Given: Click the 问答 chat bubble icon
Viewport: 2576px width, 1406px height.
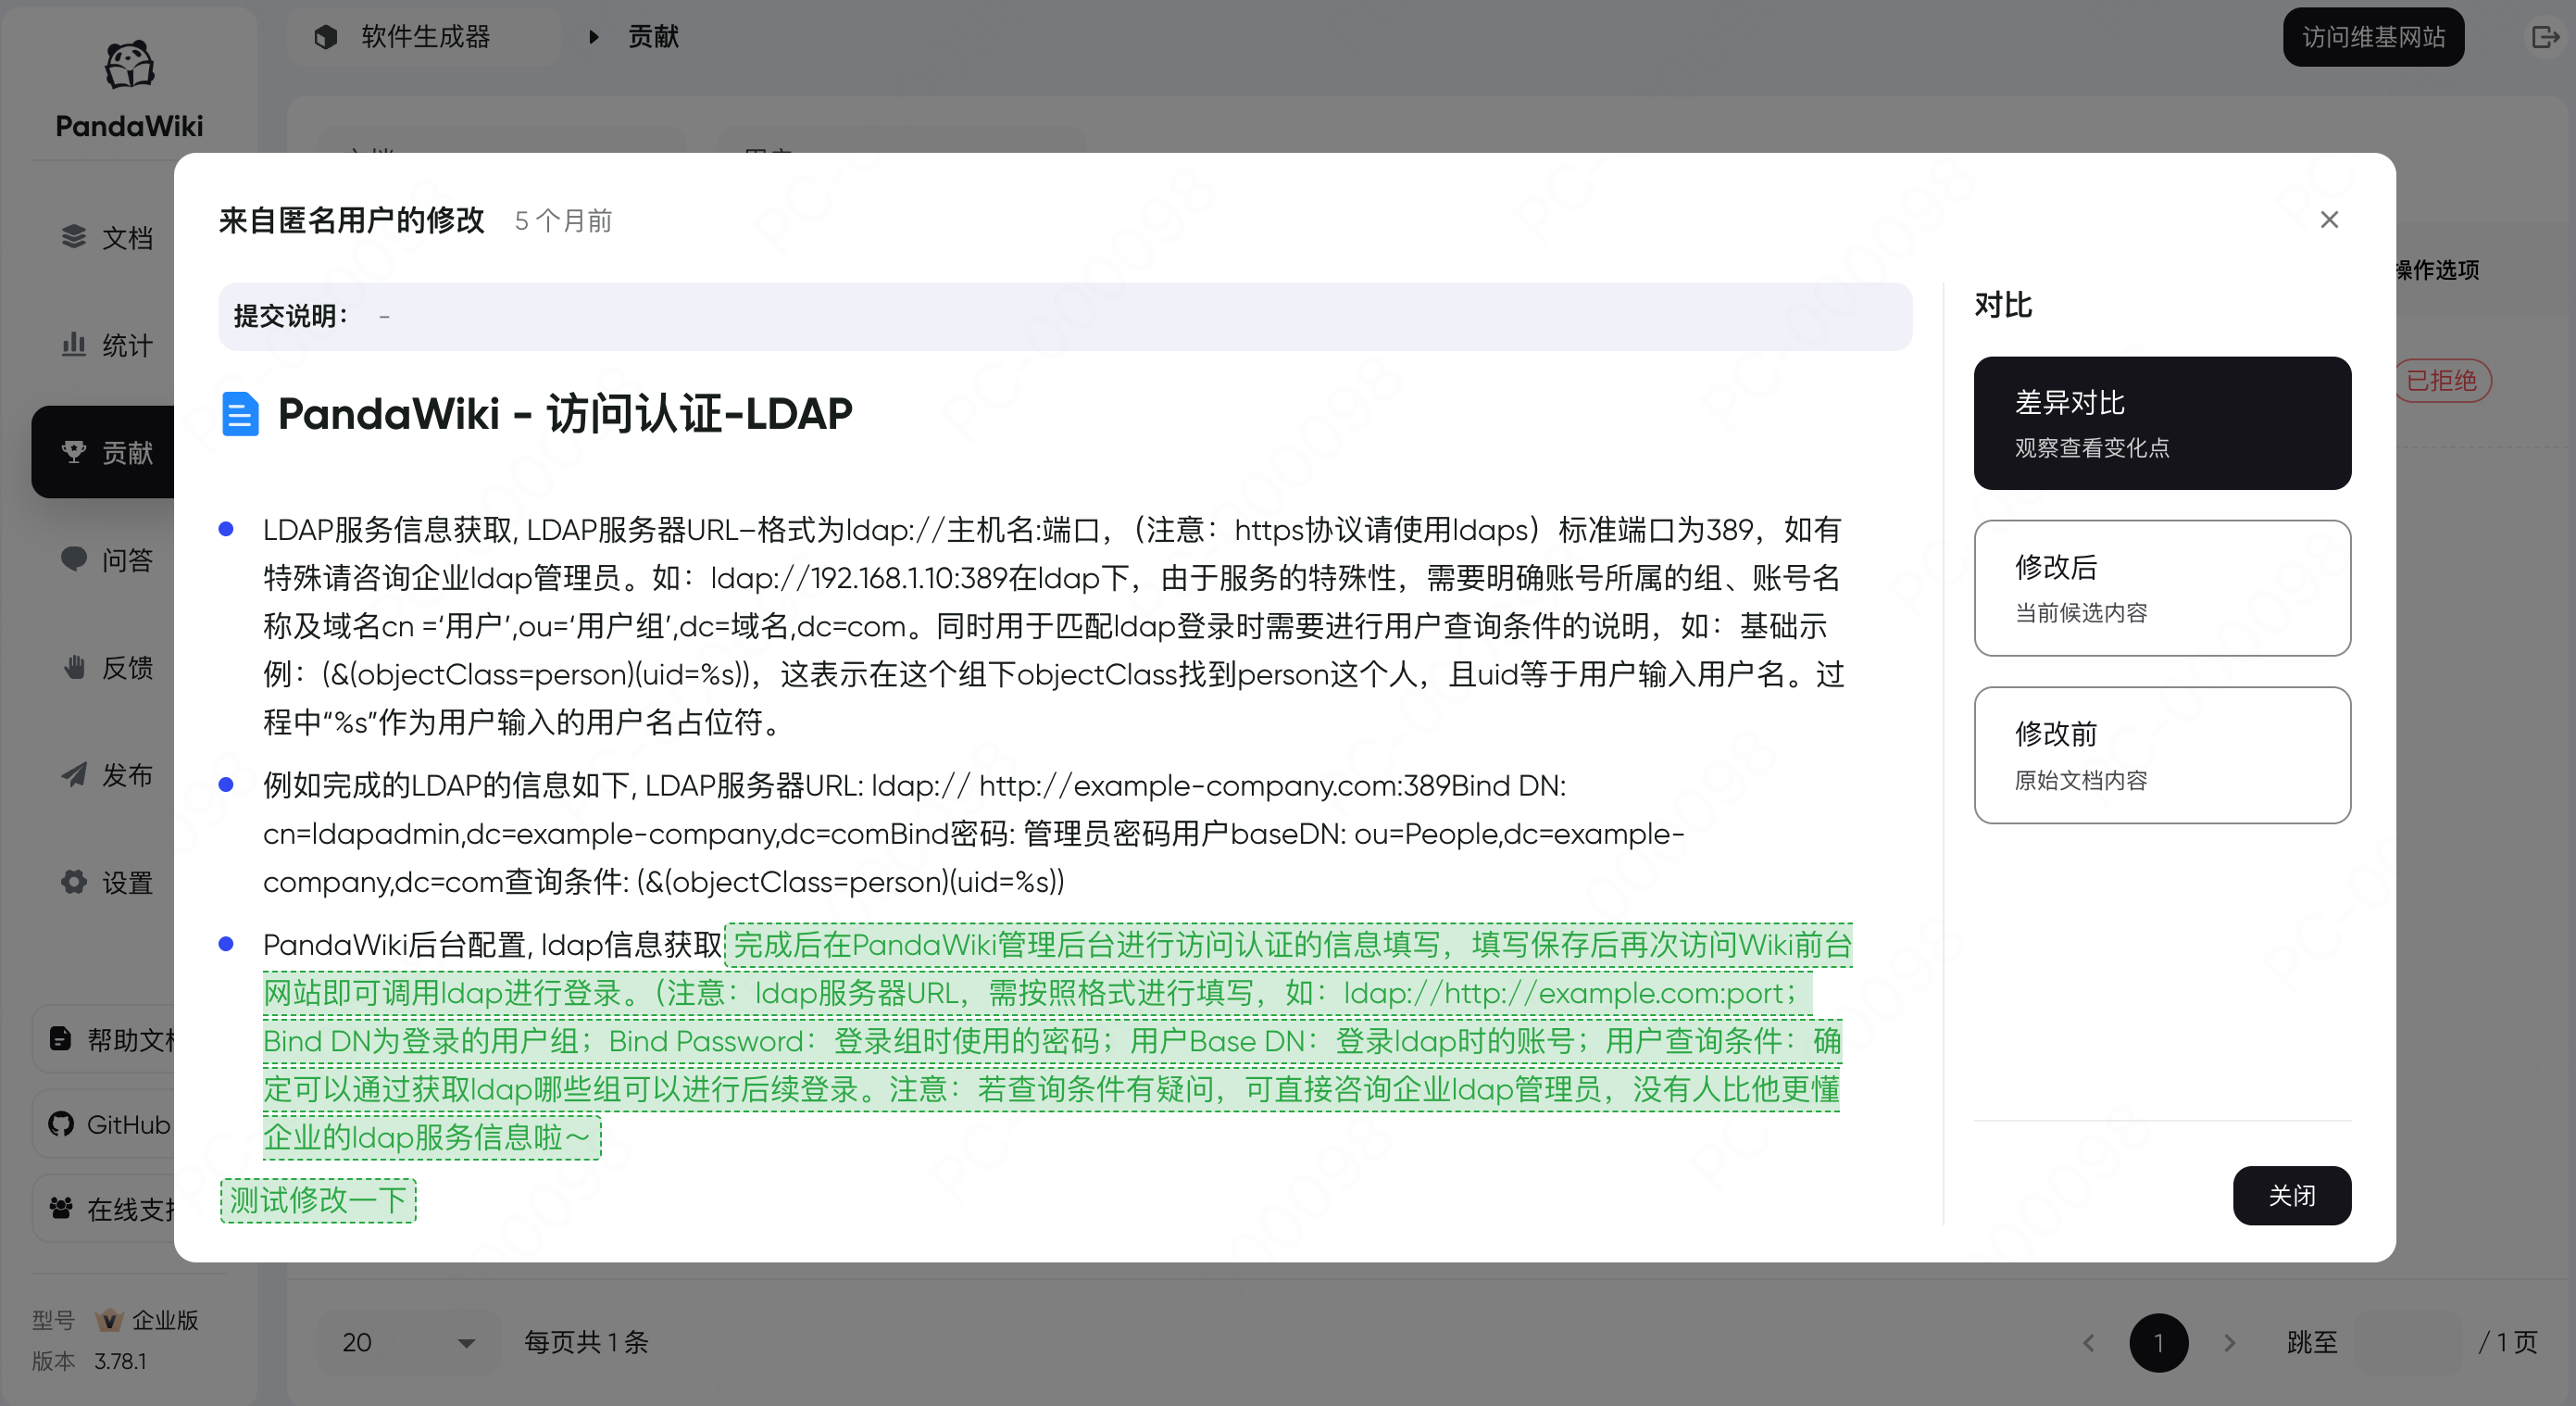Looking at the screenshot, I should pos(73,558).
